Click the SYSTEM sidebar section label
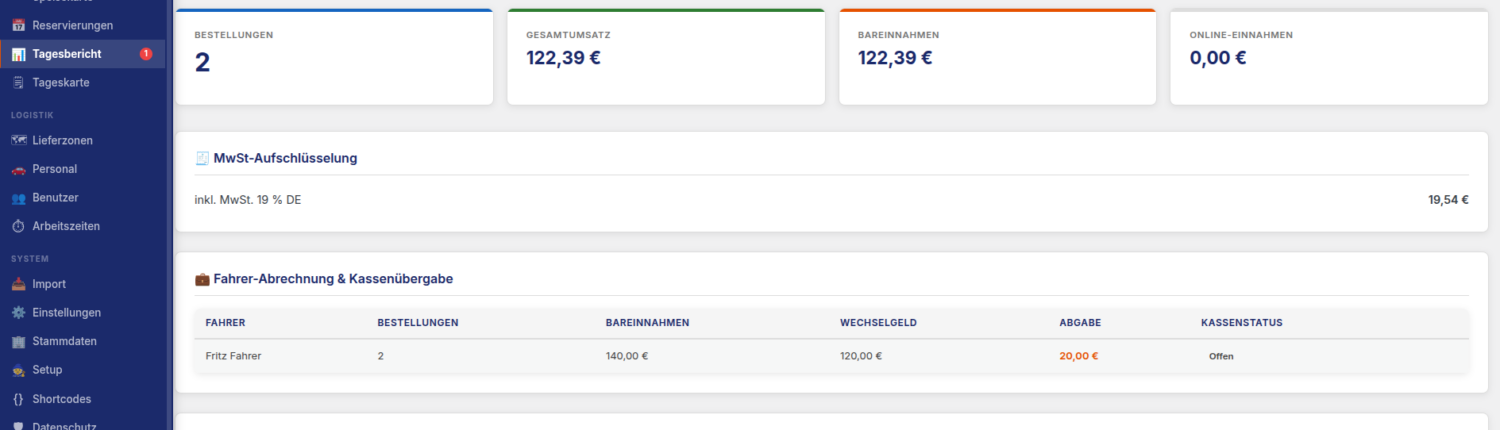 (30, 259)
